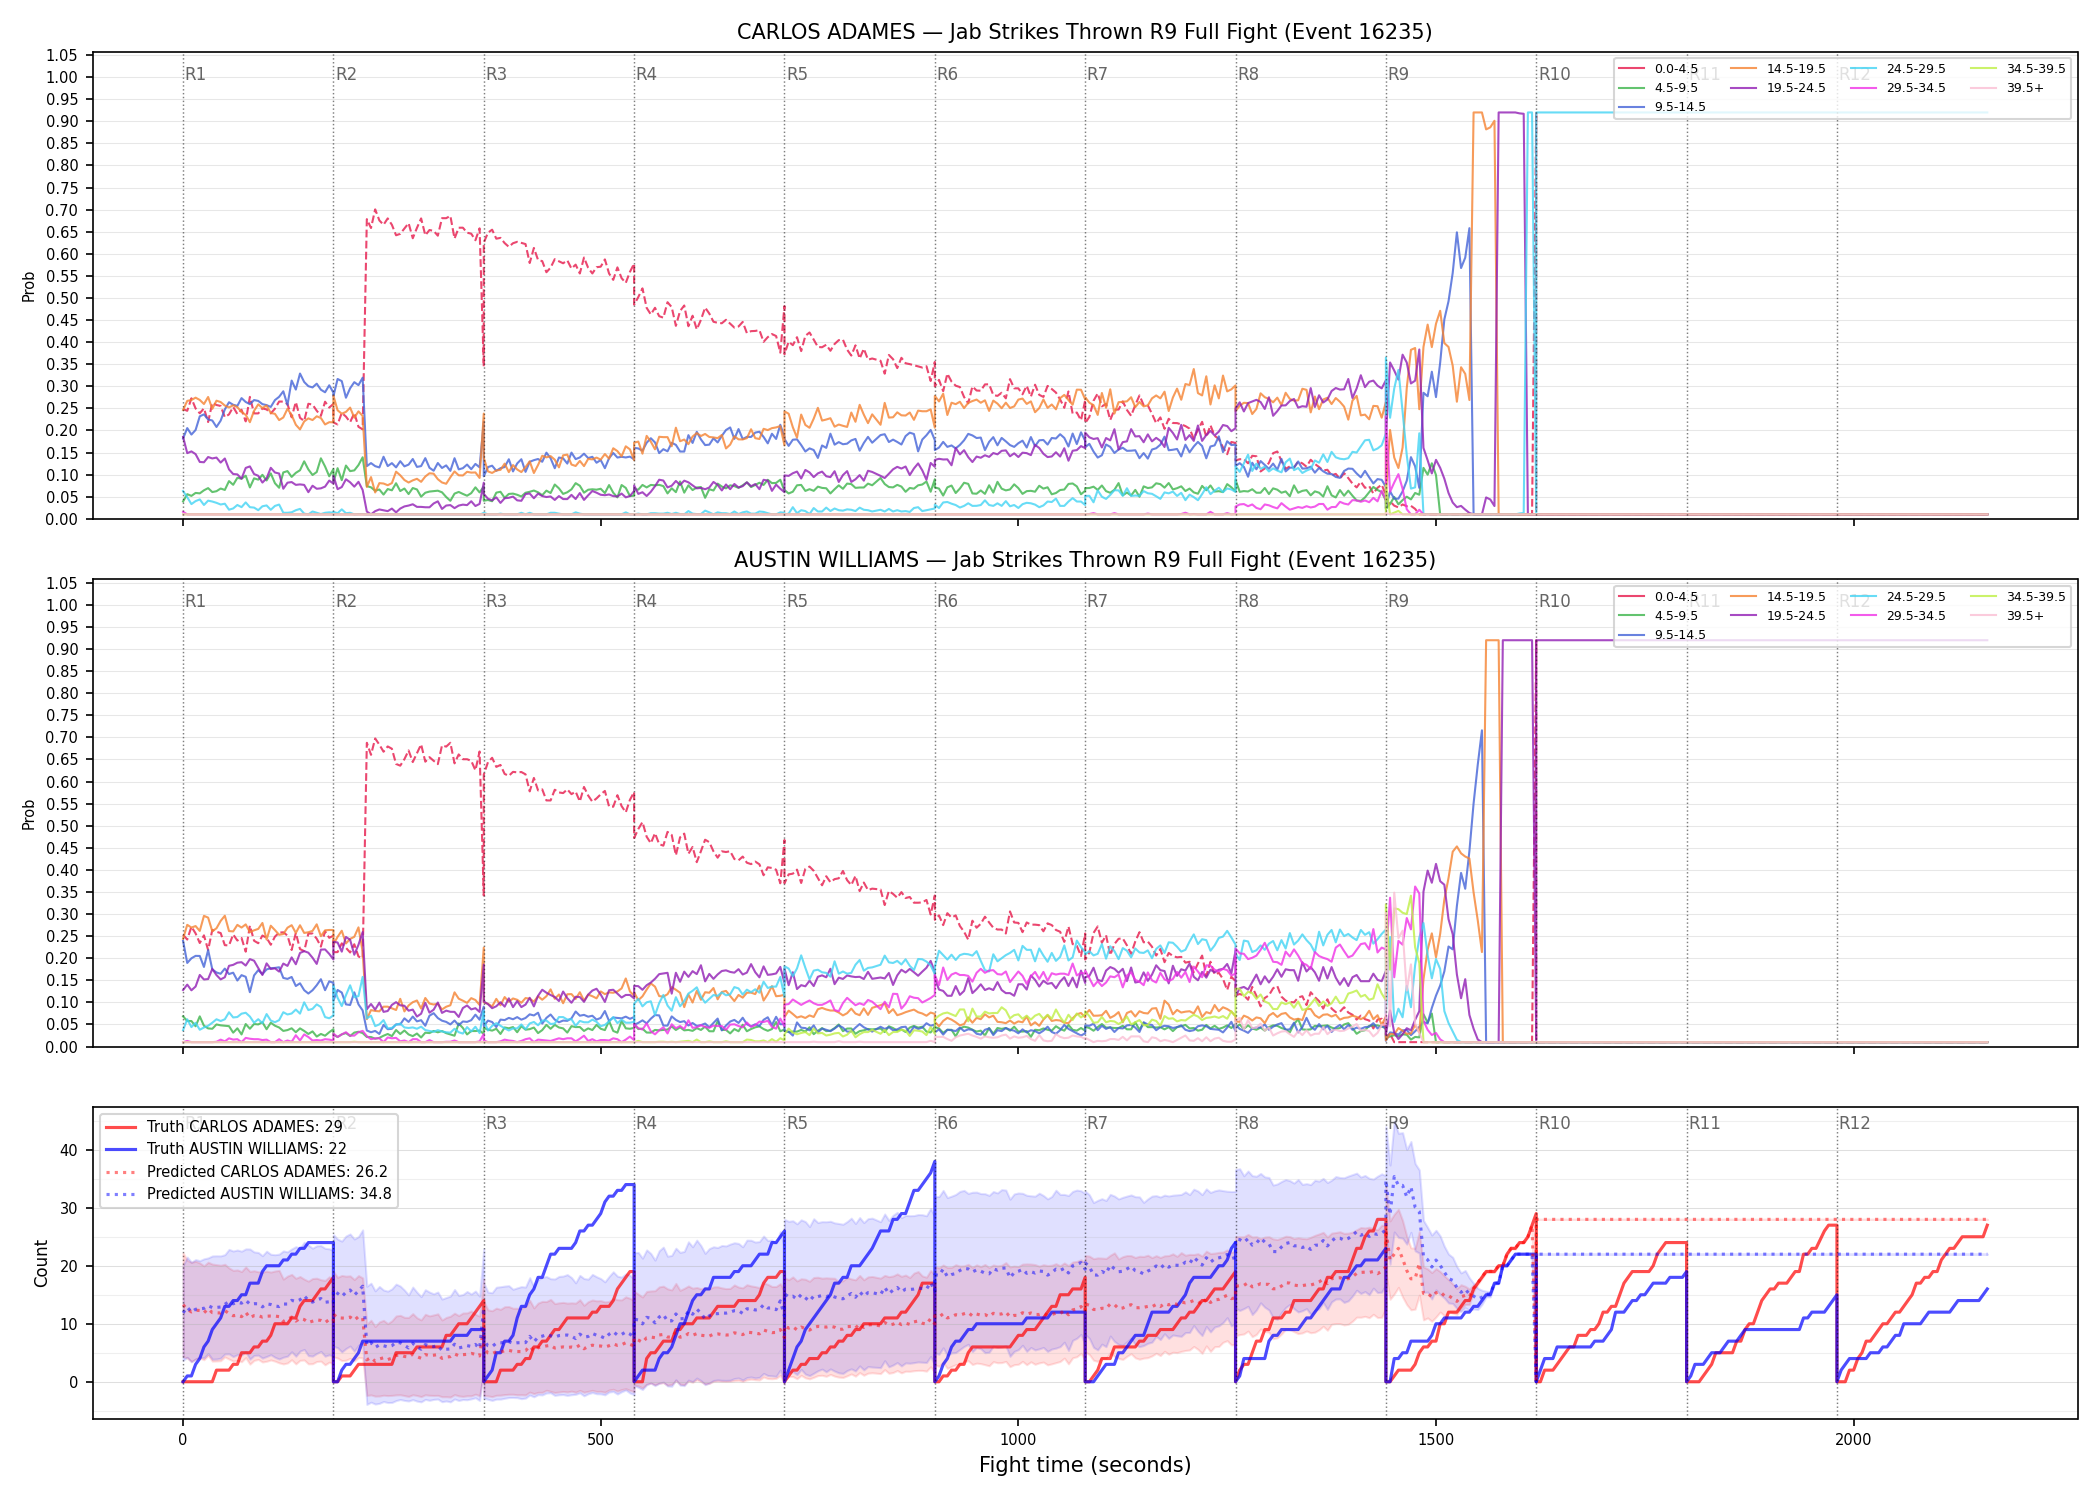Click the 40 tick label on Count axis
Viewport: 2100px width, 1500px height.
pos(69,1150)
